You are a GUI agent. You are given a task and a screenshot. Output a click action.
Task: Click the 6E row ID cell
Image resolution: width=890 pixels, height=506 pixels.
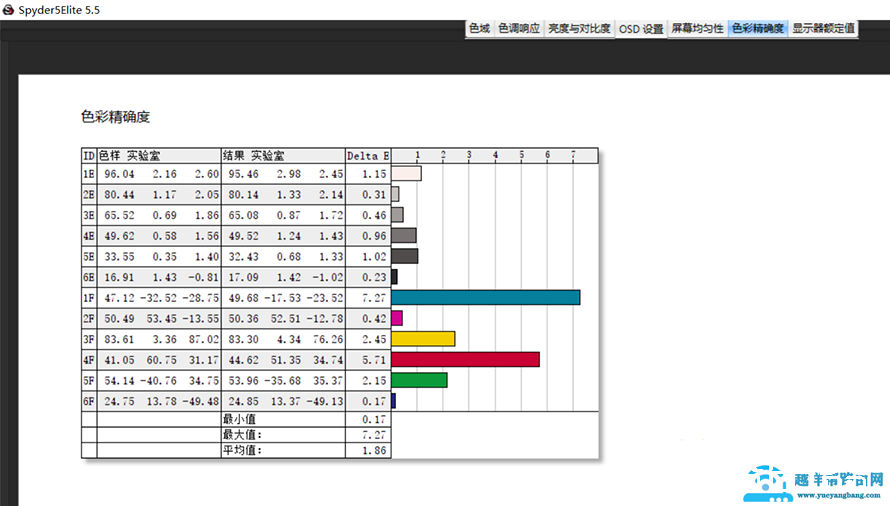tap(89, 277)
